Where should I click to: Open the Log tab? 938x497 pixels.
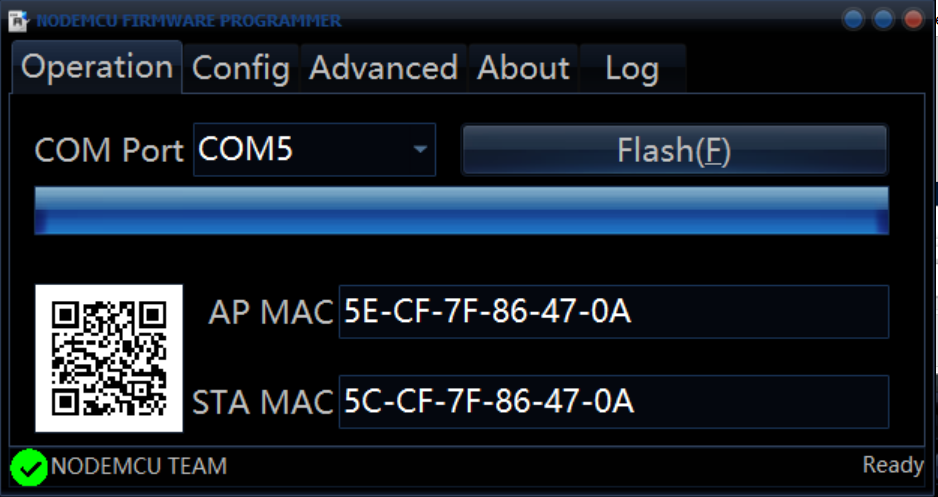(x=632, y=68)
